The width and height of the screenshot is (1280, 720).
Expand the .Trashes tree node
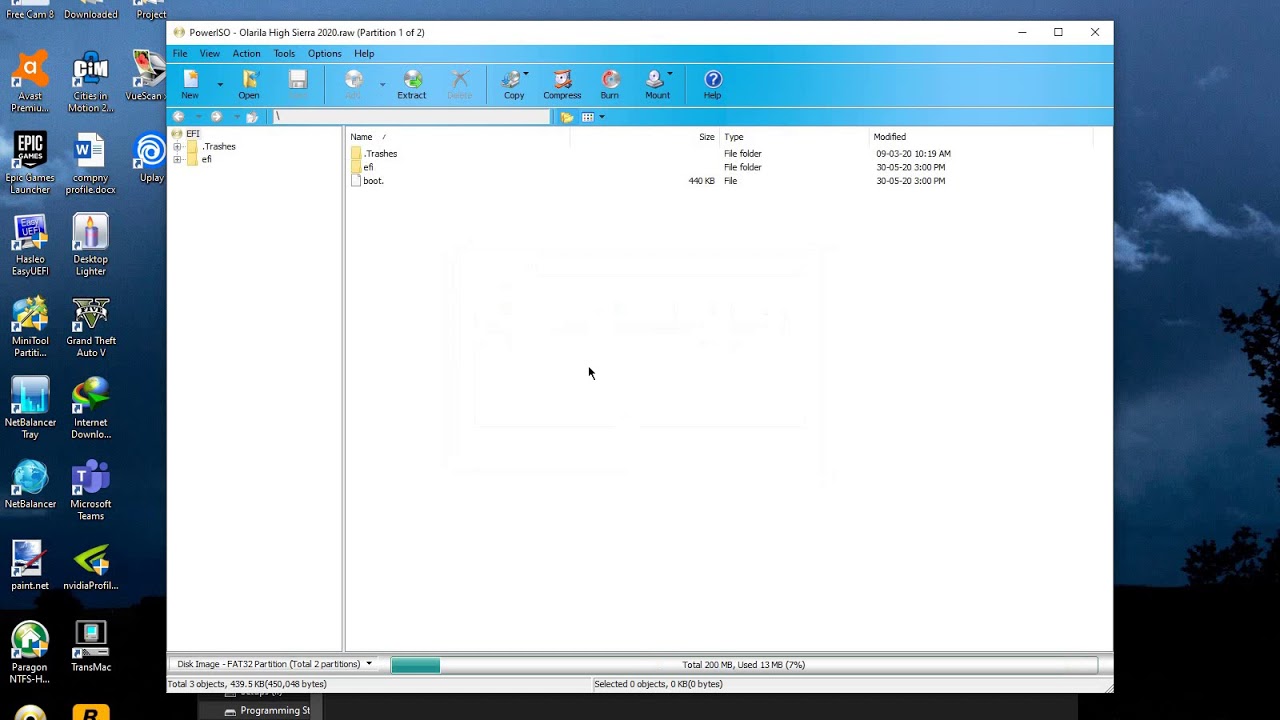(177, 147)
